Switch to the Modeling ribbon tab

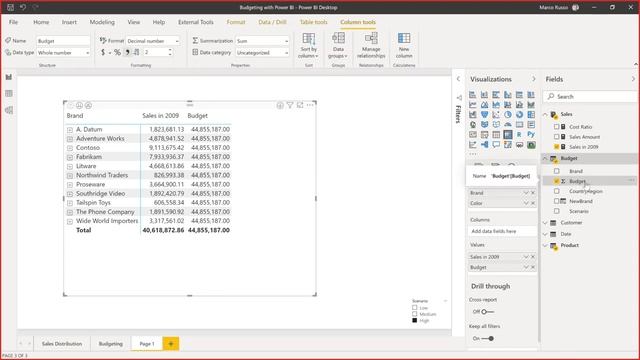[x=102, y=22]
